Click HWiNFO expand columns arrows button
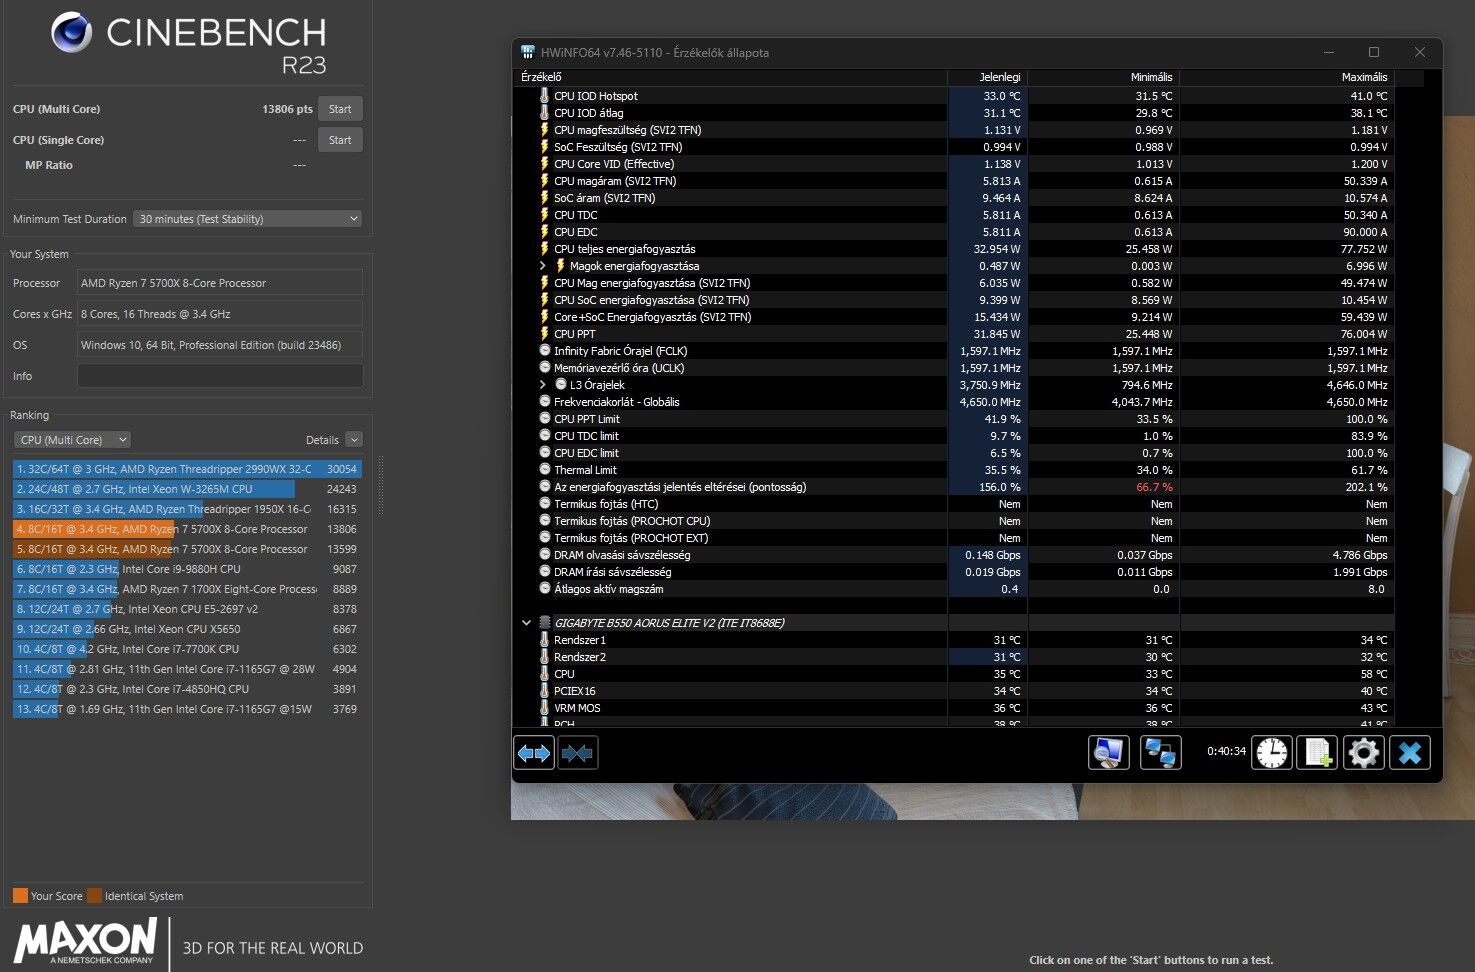This screenshot has width=1475, height=972. pyautogui.click(x=534, y=752)
